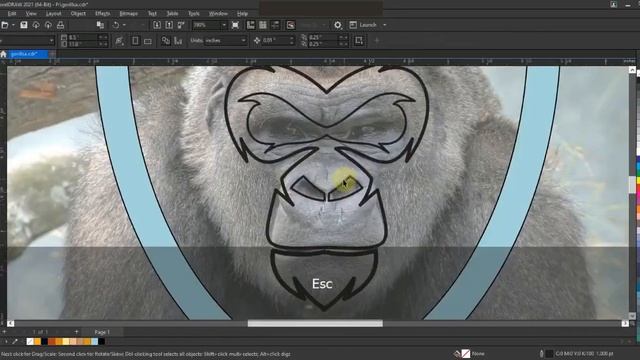Click the Welcome screen home icon
640x360 pixels.
(x=4, y=54)
